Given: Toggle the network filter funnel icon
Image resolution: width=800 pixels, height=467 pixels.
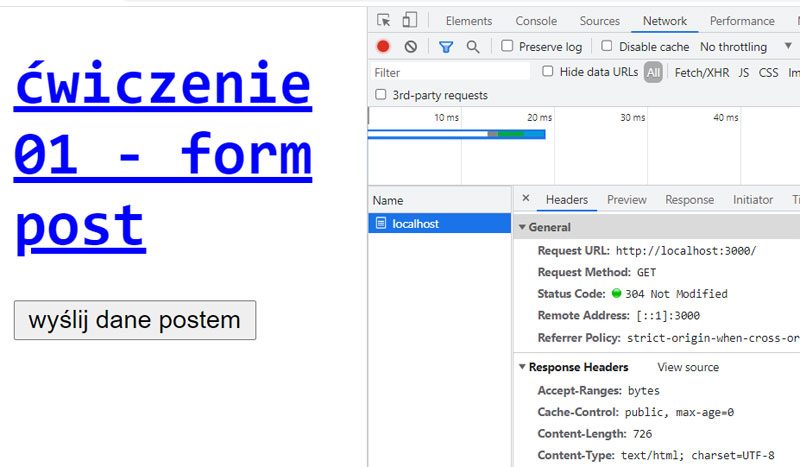Looking at the screenshot, I should point(446,47).
